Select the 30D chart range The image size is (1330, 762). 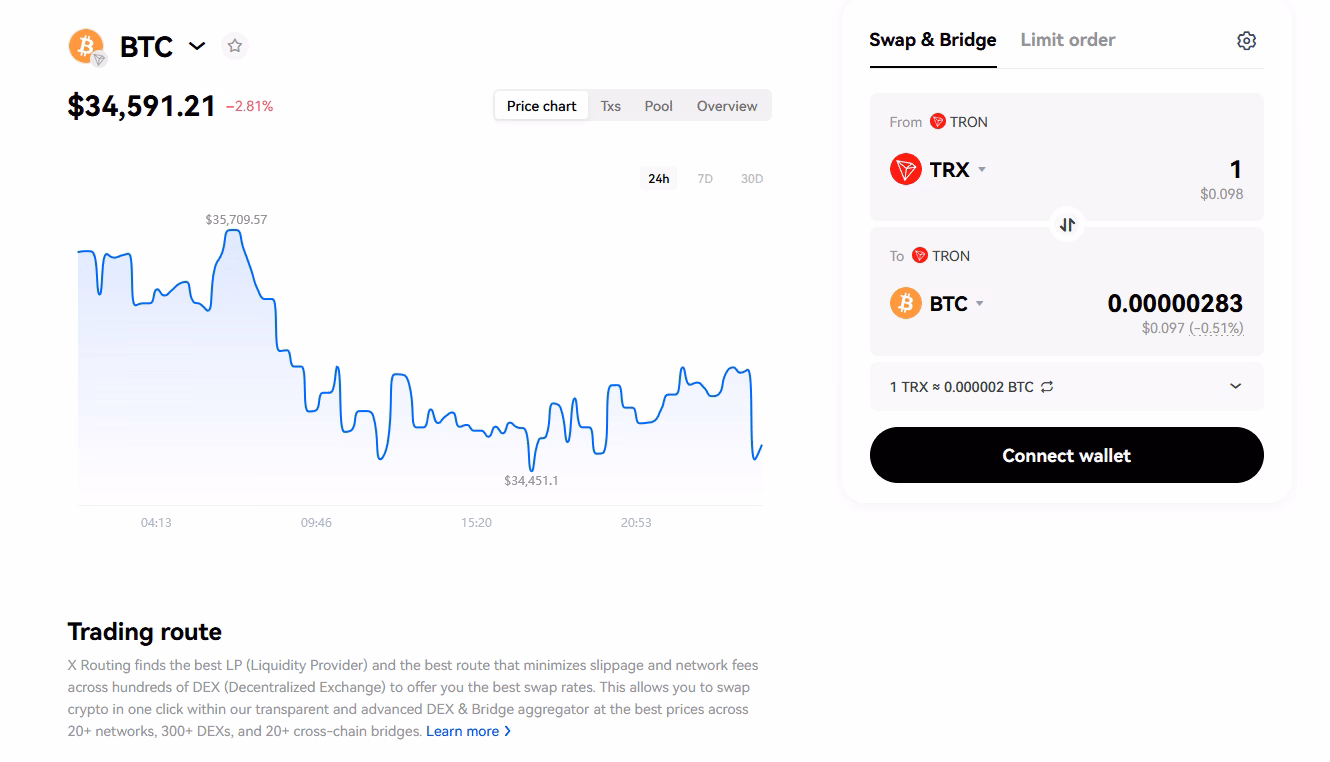[x=751, y=177]
